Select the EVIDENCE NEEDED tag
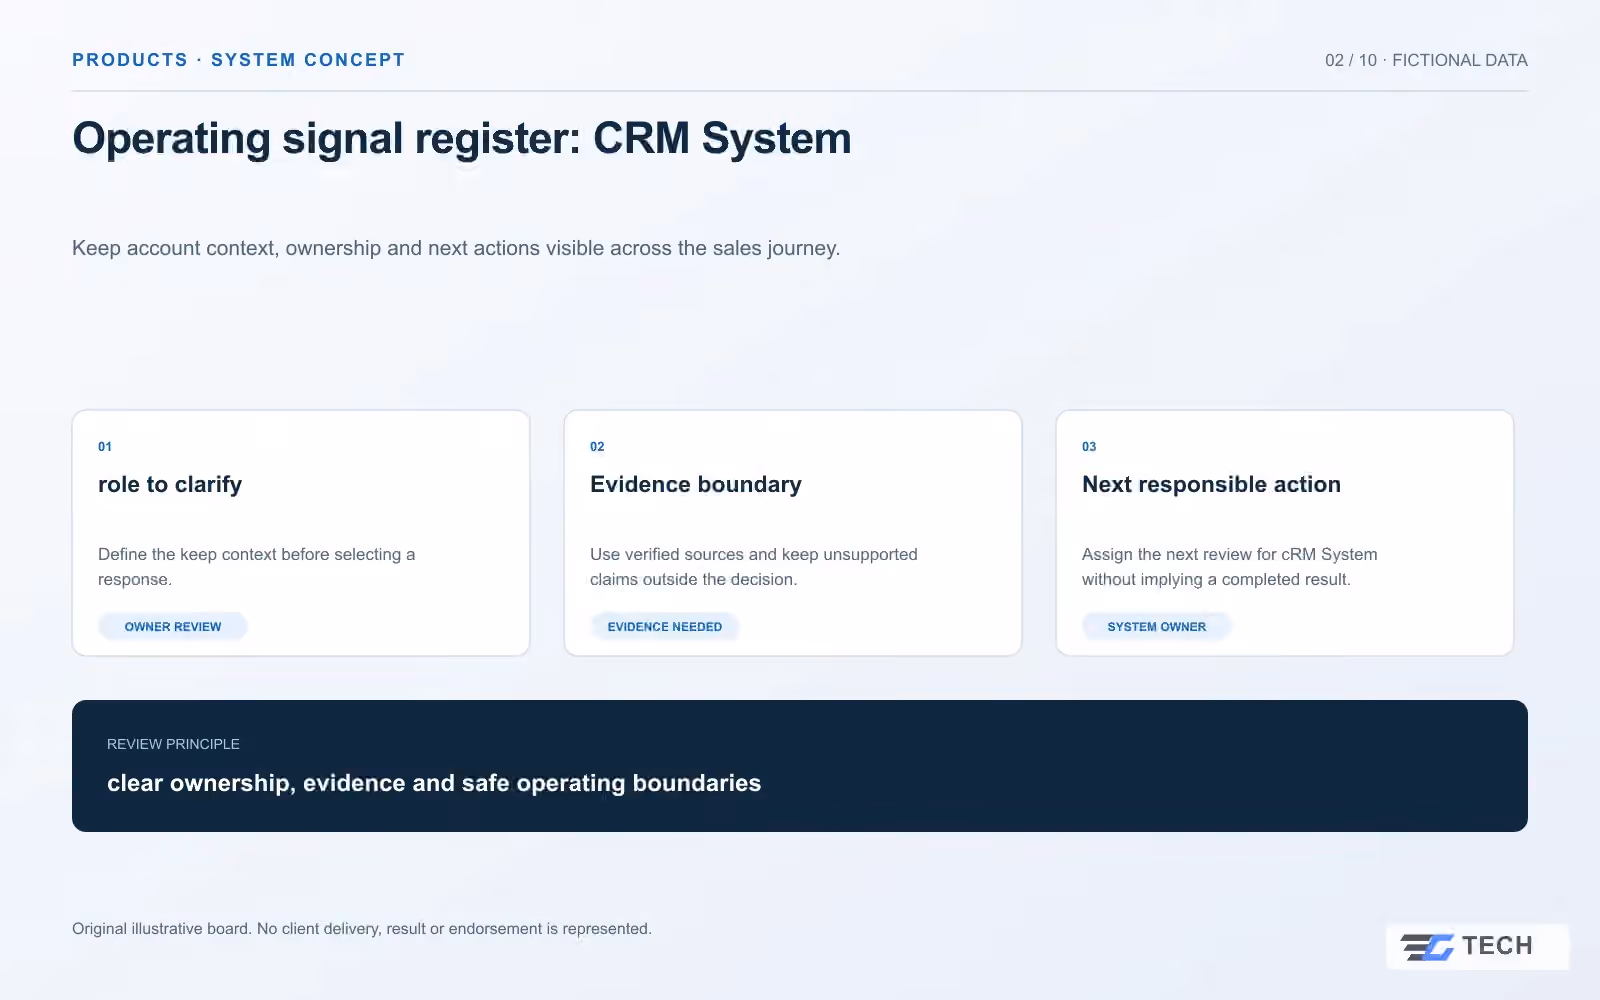The width and height of the screenshot is (1600, 1000). [x=665, y=627]
